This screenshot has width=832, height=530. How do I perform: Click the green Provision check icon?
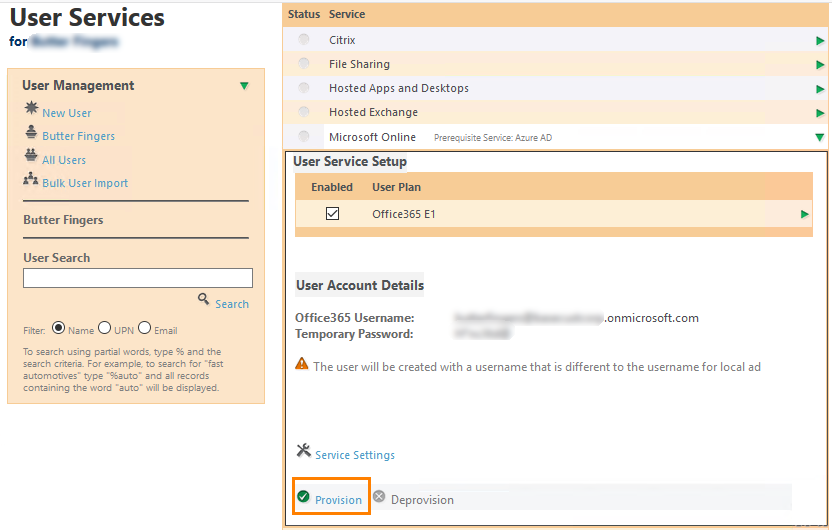coord(304,497)
